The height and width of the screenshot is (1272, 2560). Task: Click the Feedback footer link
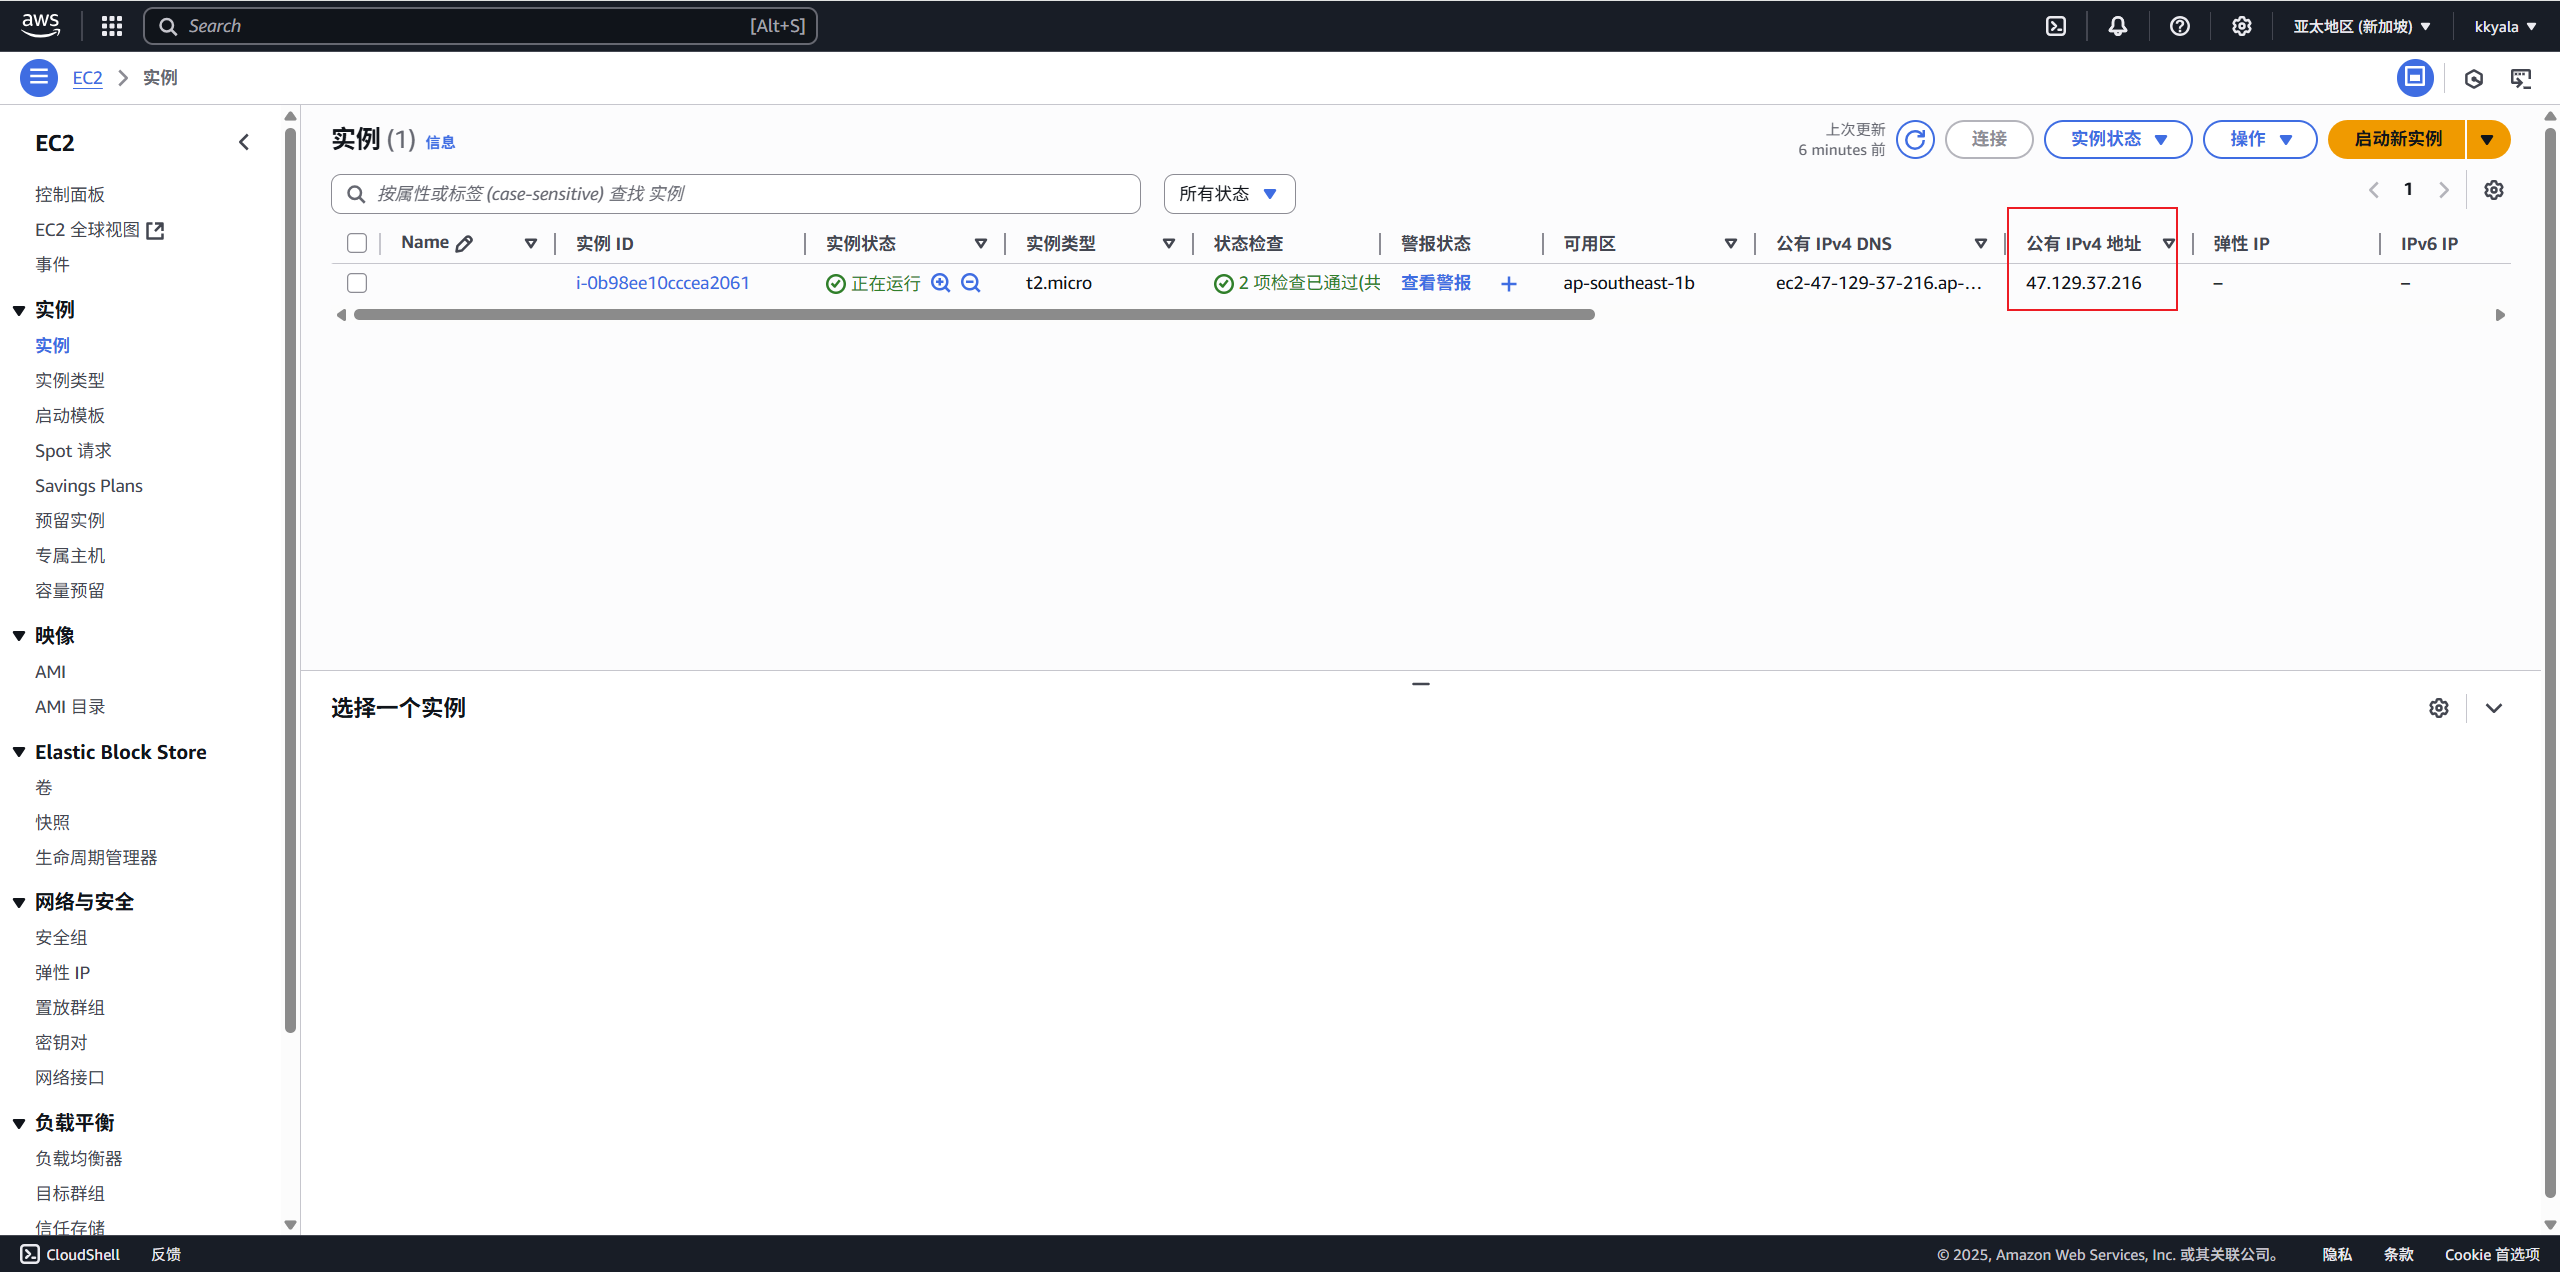(166, 1254)
